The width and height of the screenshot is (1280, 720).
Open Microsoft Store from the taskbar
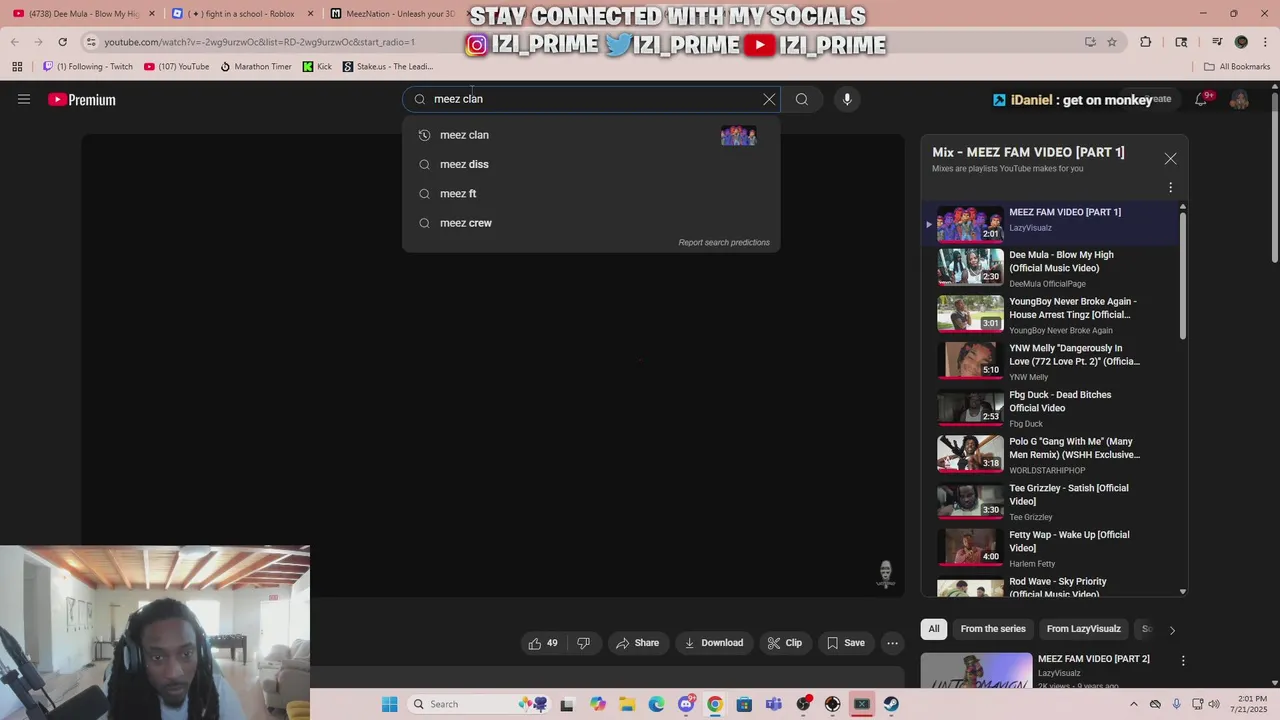point(744,704)
